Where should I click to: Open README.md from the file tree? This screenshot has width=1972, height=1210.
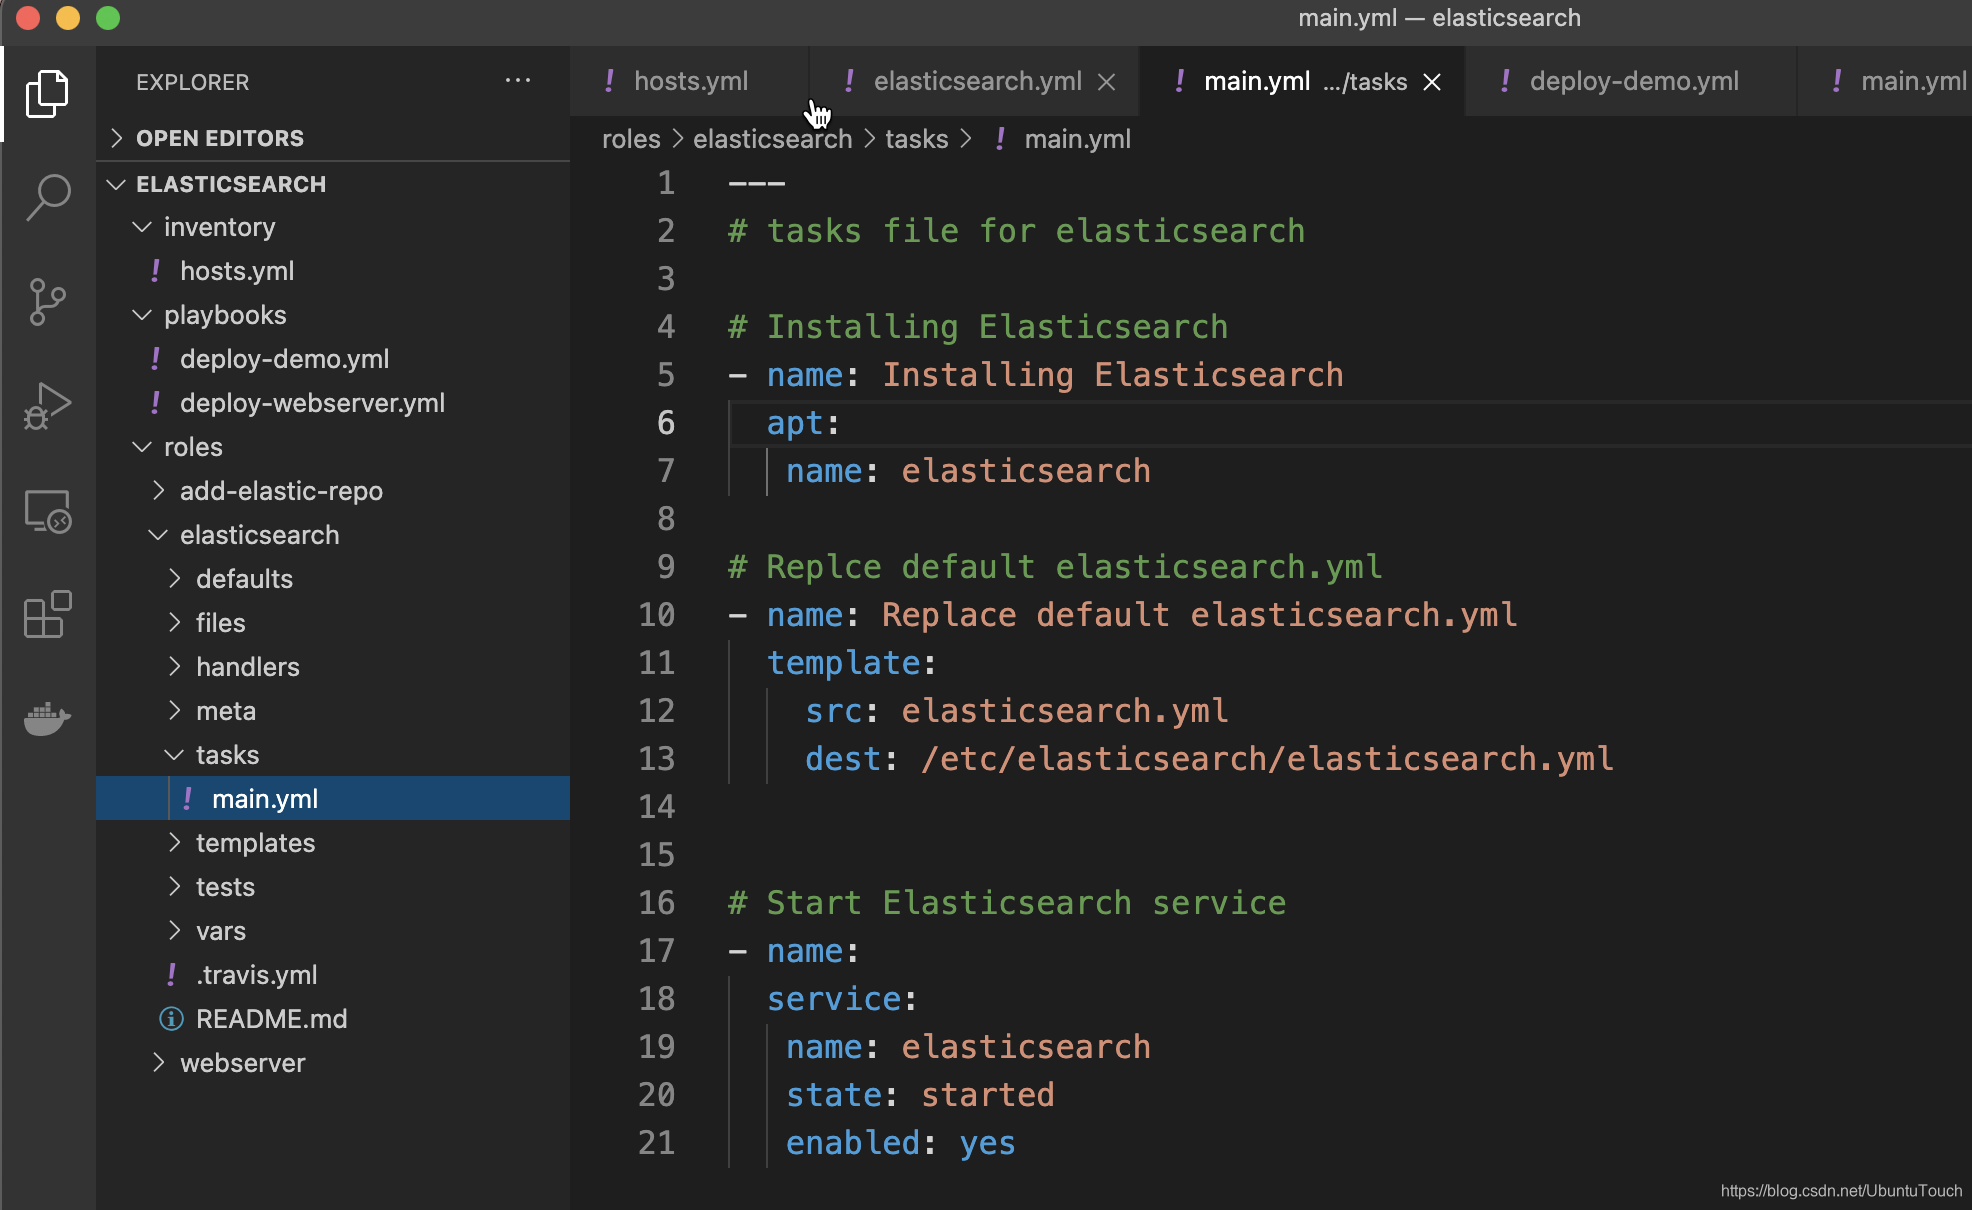click(x=271, y=1019)
